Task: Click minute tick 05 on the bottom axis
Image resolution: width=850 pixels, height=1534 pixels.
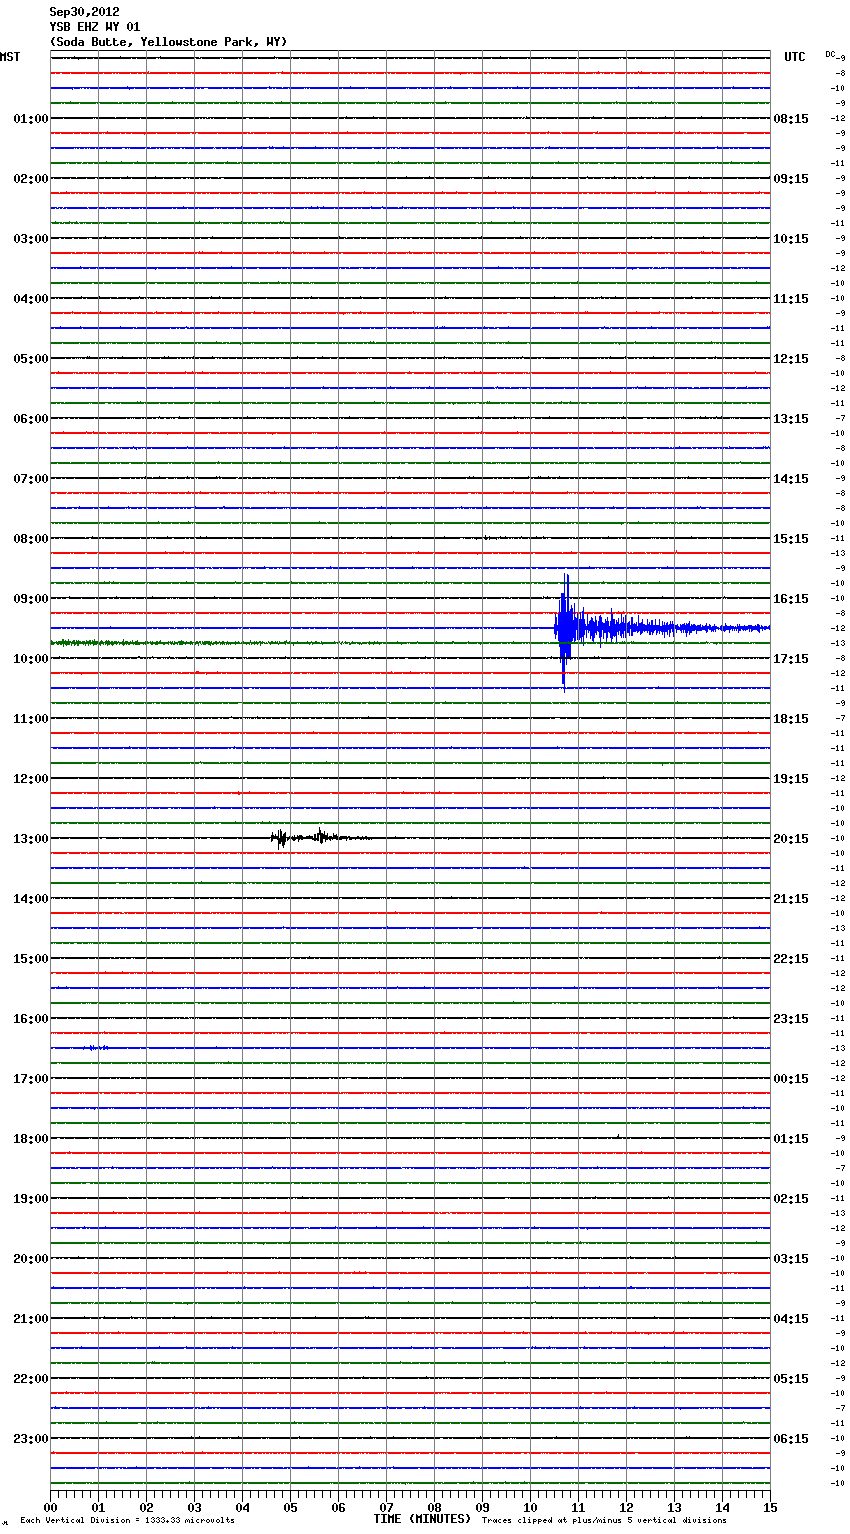Action: pos(290,1507)
